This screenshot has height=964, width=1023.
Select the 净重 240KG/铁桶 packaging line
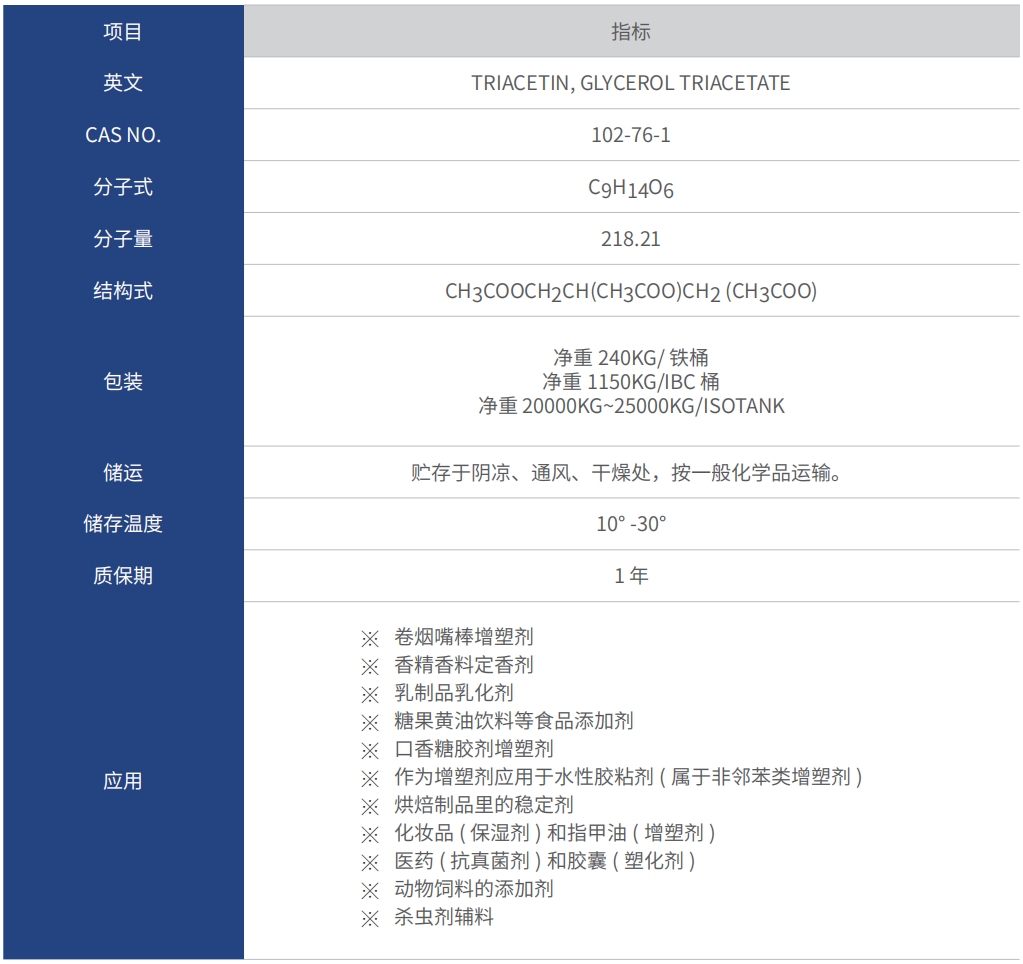630,357
